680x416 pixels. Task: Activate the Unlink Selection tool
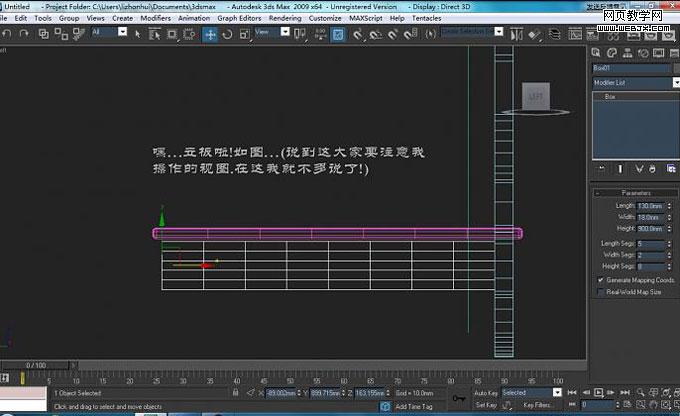pos(61,34)
